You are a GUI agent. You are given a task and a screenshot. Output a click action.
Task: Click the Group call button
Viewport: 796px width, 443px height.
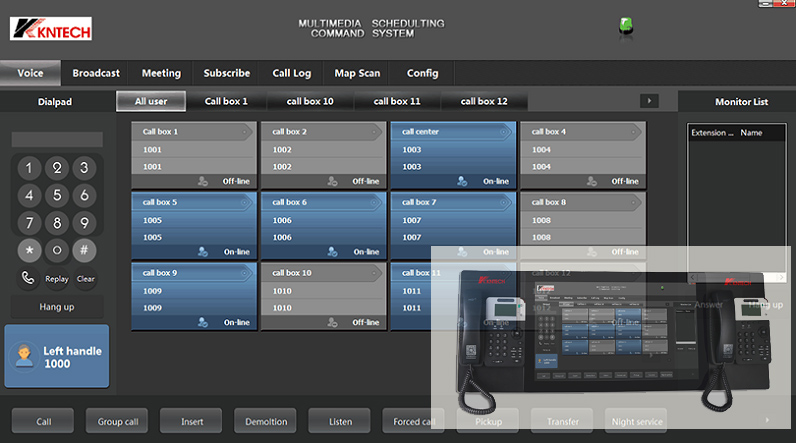[x=117, y=421]
